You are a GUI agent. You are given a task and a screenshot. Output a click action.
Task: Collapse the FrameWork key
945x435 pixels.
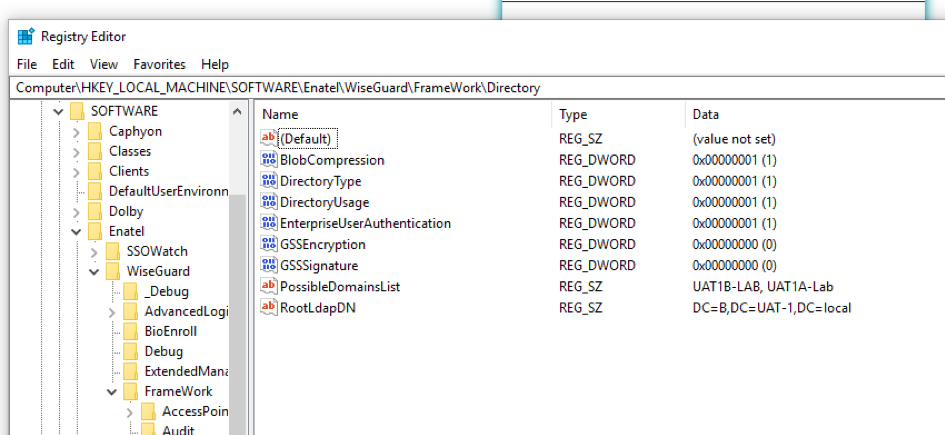click(x=112, y=392)
